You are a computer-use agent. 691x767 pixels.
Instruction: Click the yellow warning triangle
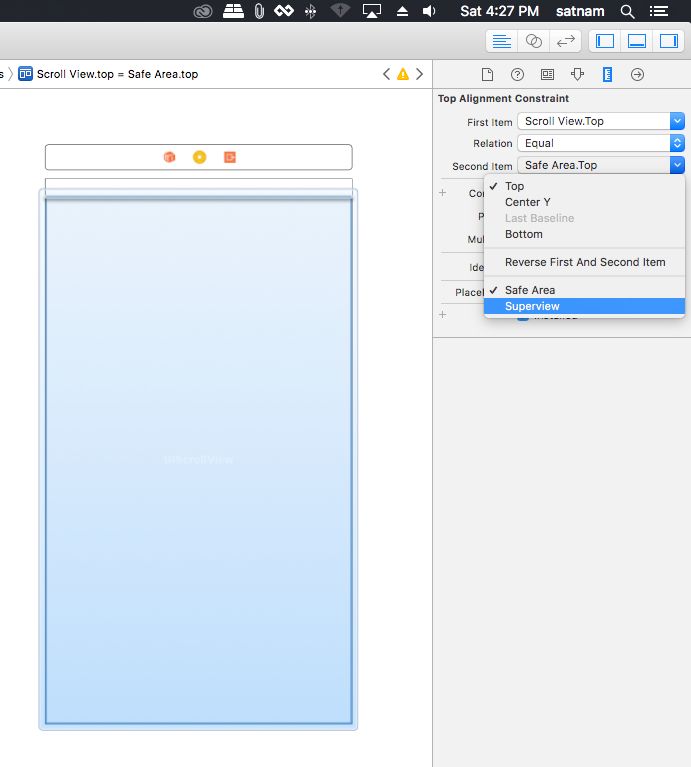(402, 74)
